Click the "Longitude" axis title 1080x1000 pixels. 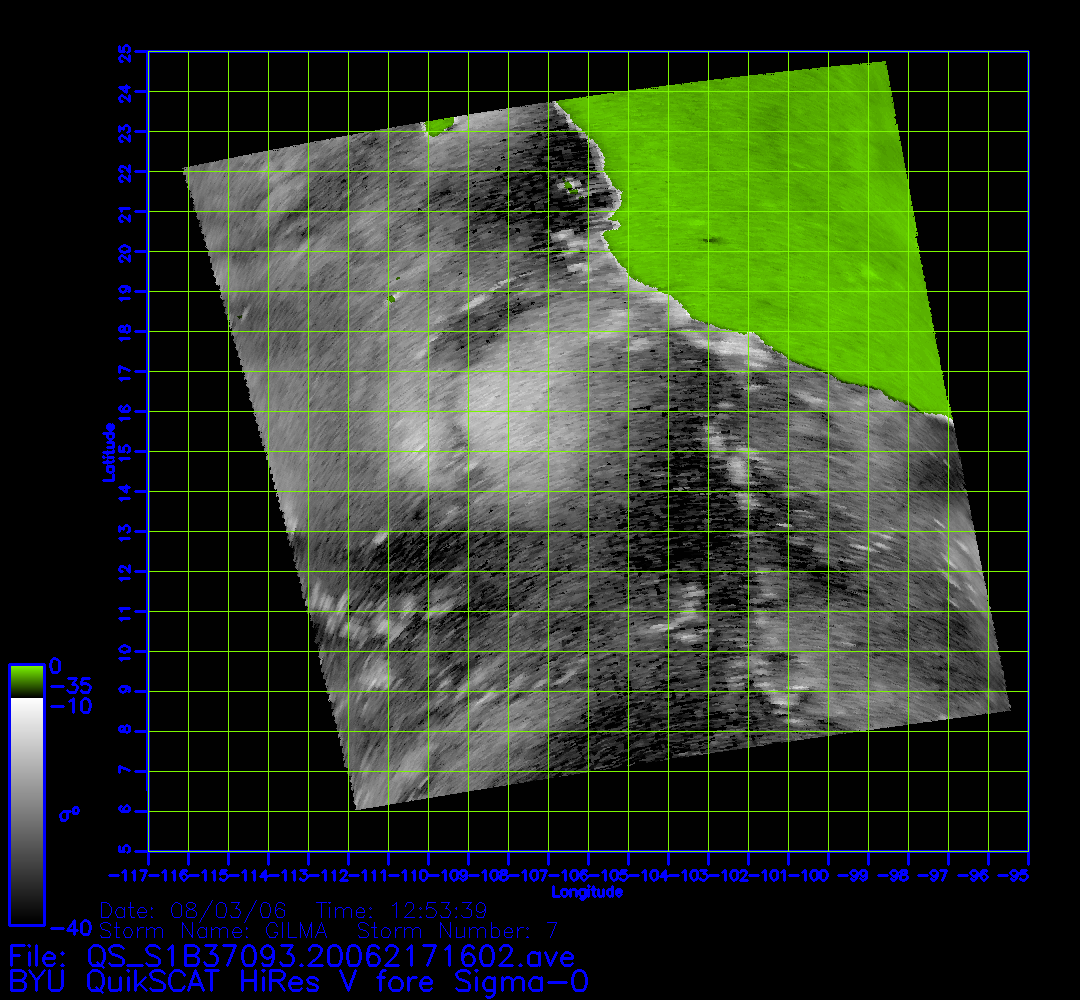coord(587,891)
